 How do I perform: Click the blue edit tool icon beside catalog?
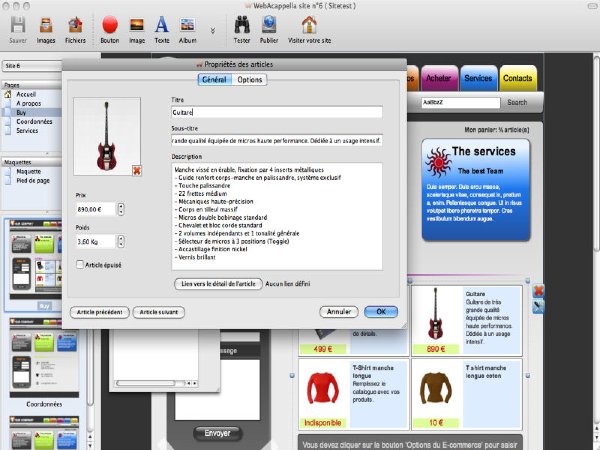[x=538, y=307]
